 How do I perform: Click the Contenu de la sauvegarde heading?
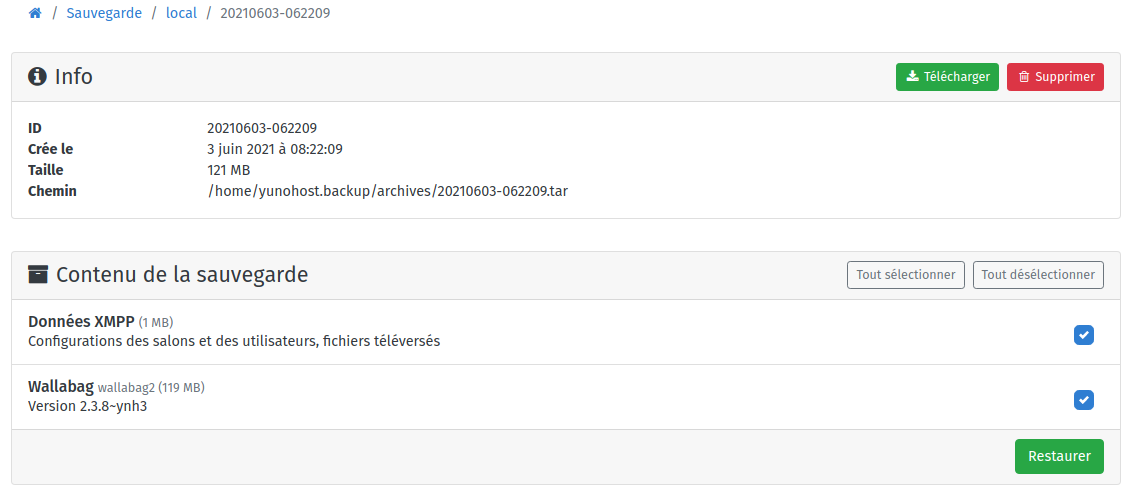pos(182,275)
